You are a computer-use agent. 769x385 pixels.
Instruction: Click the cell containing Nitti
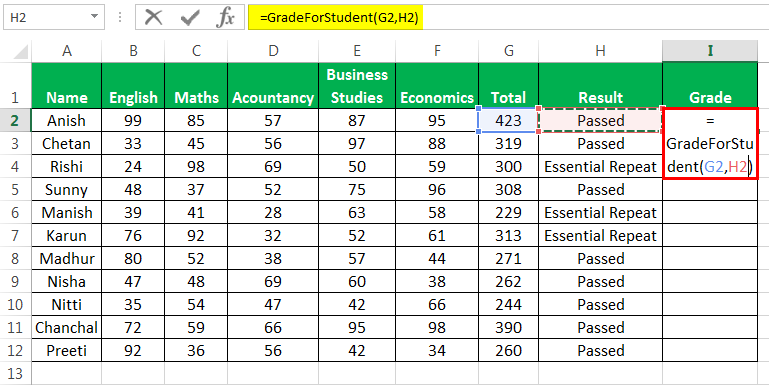coord(67,305)
